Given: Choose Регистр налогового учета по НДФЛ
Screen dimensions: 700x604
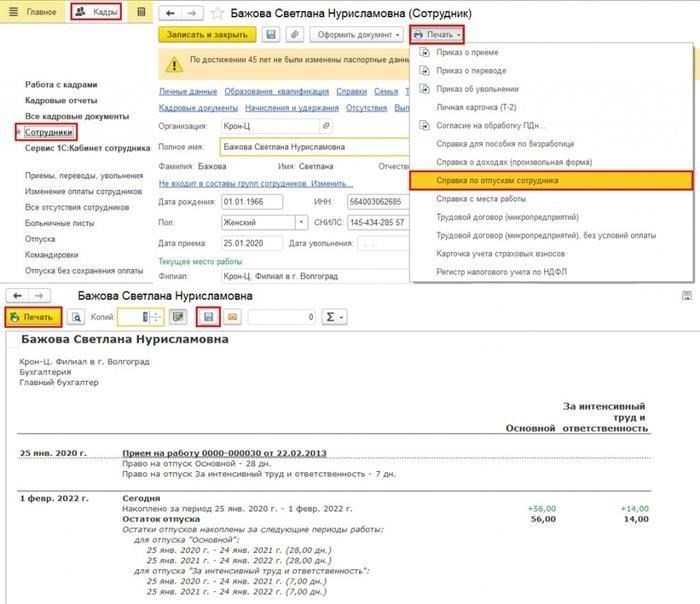Looking at the screenshot, I should [501, 272].
